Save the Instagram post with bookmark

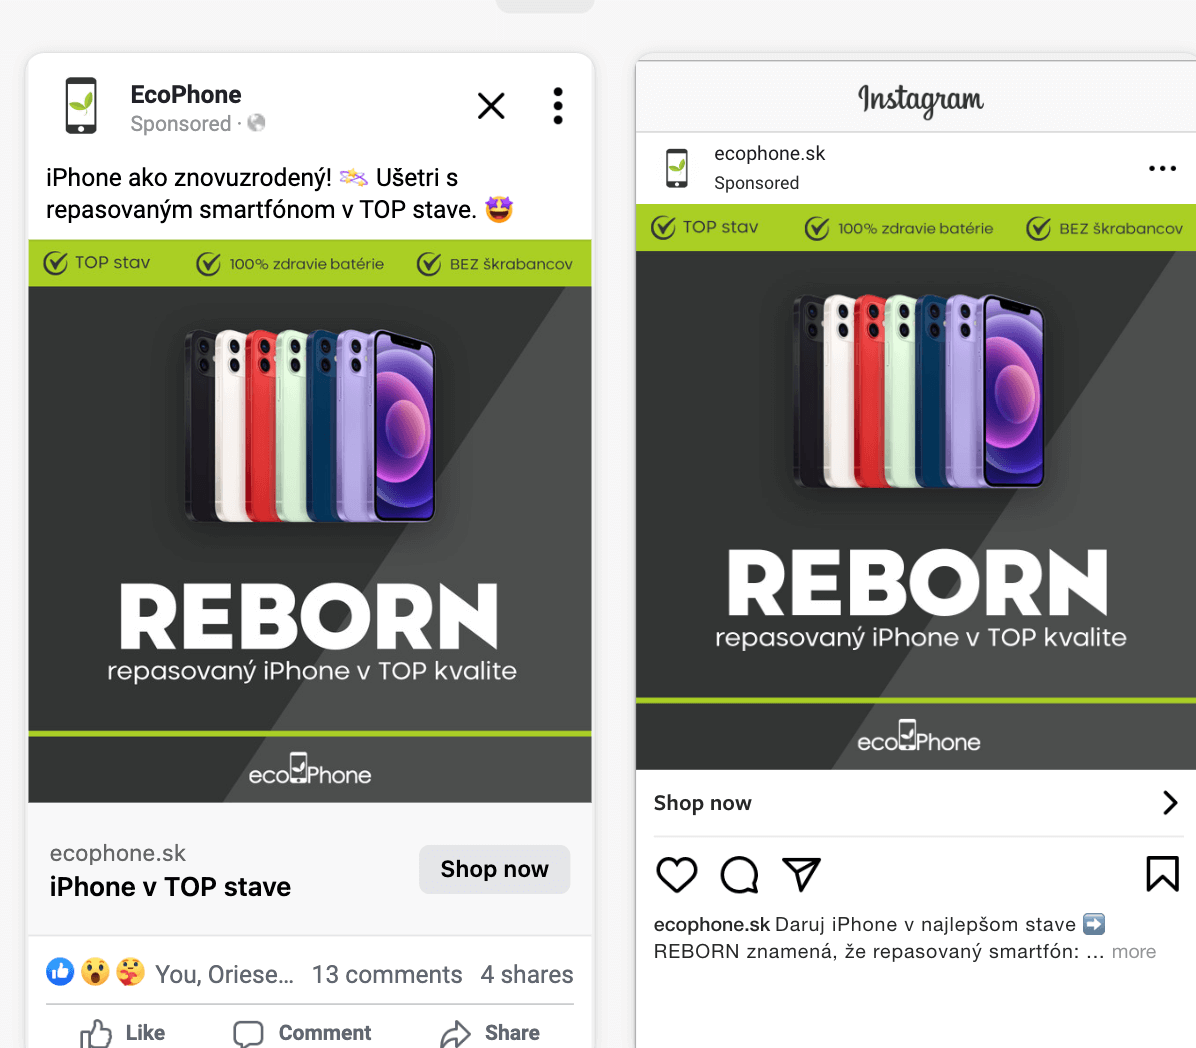pos(1162,874)
